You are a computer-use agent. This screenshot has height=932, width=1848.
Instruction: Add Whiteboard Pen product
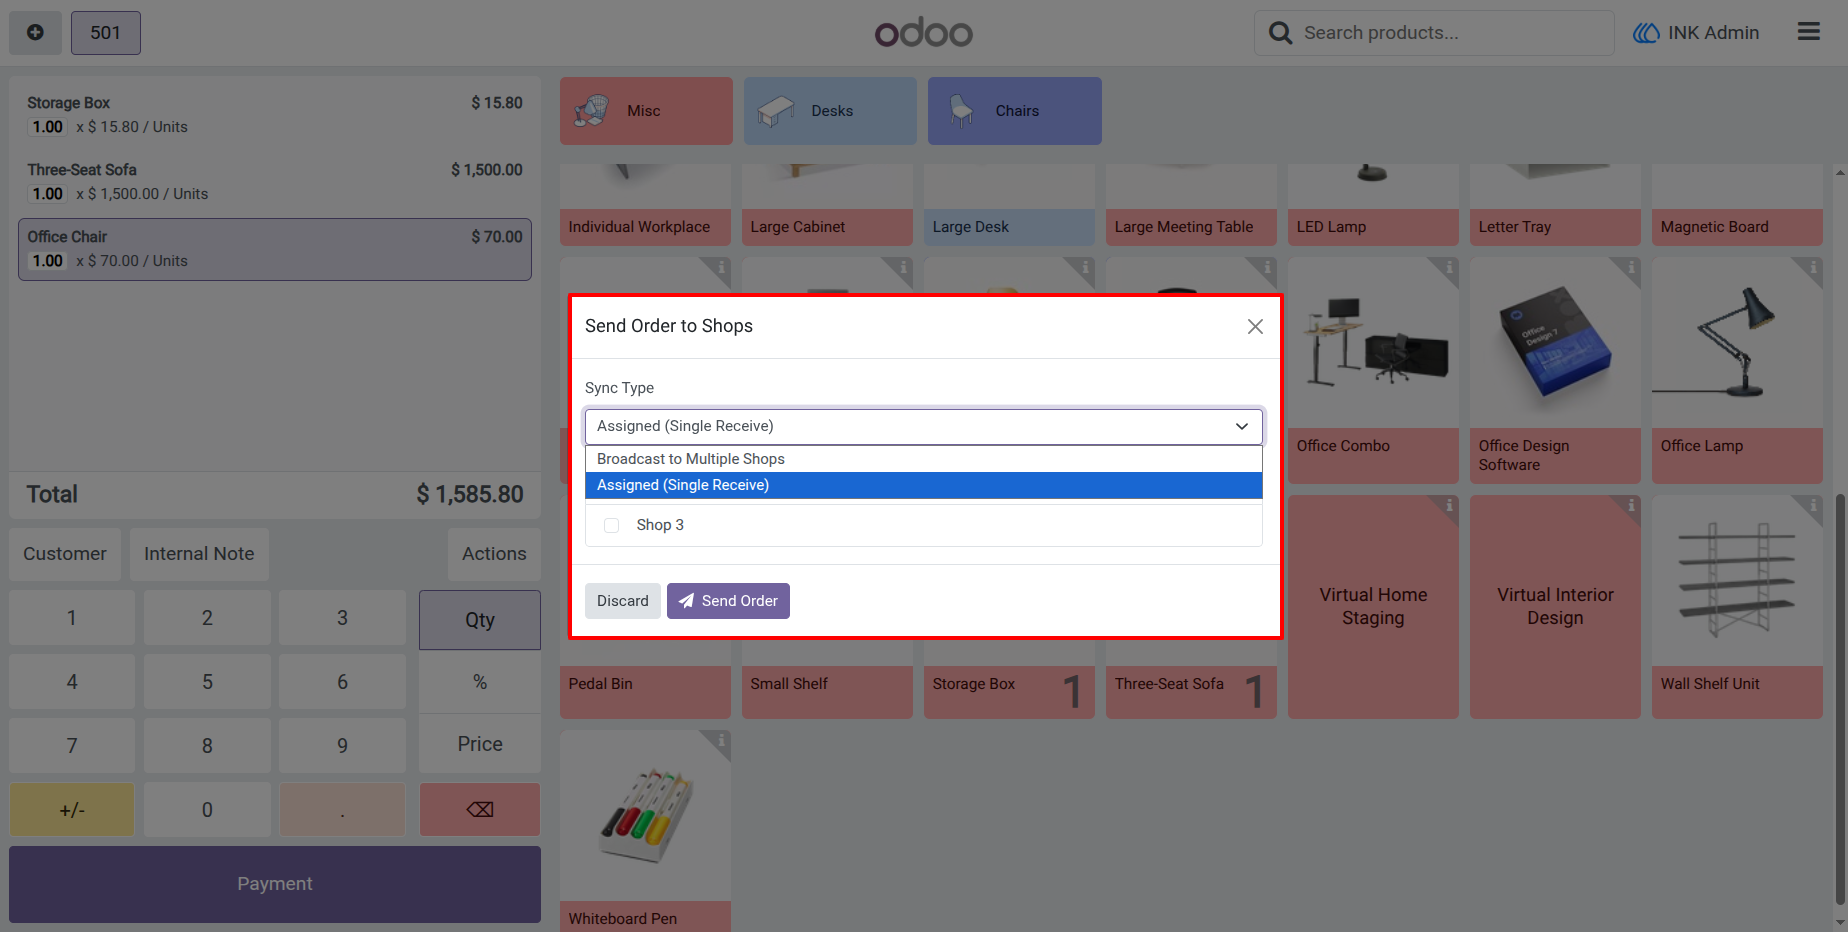click(646, 830)
